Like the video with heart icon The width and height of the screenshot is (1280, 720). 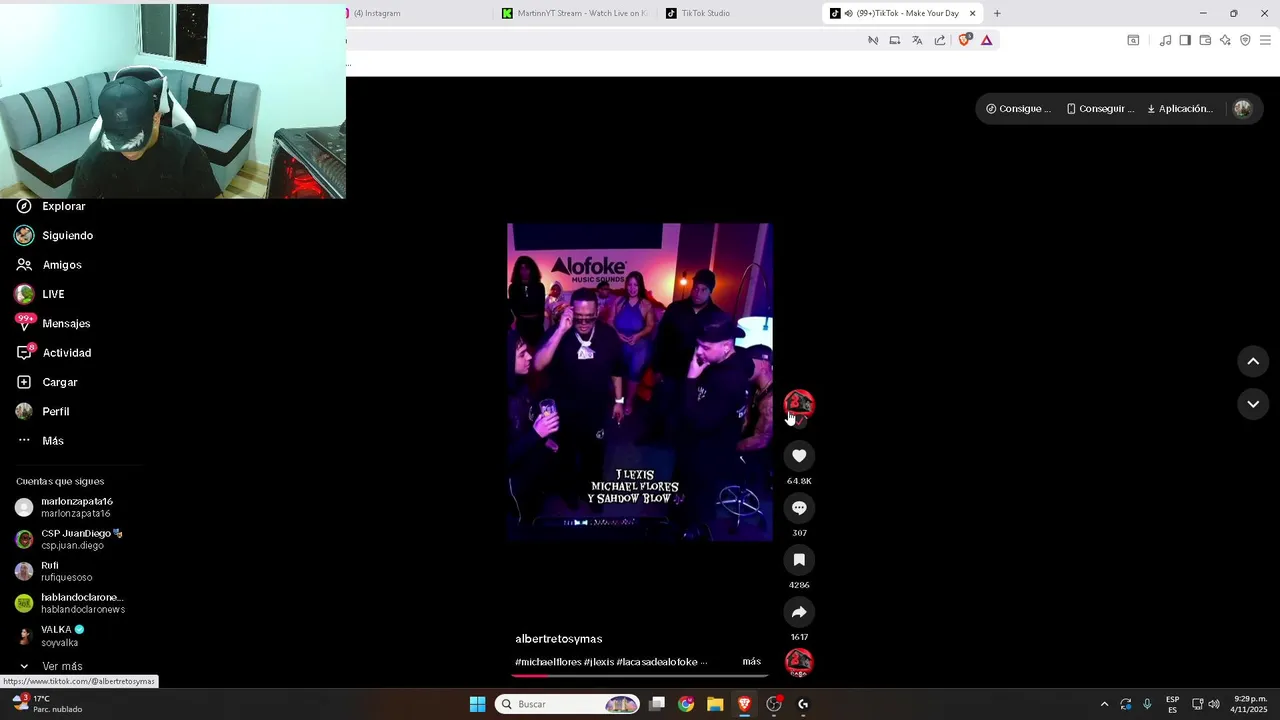799,456
